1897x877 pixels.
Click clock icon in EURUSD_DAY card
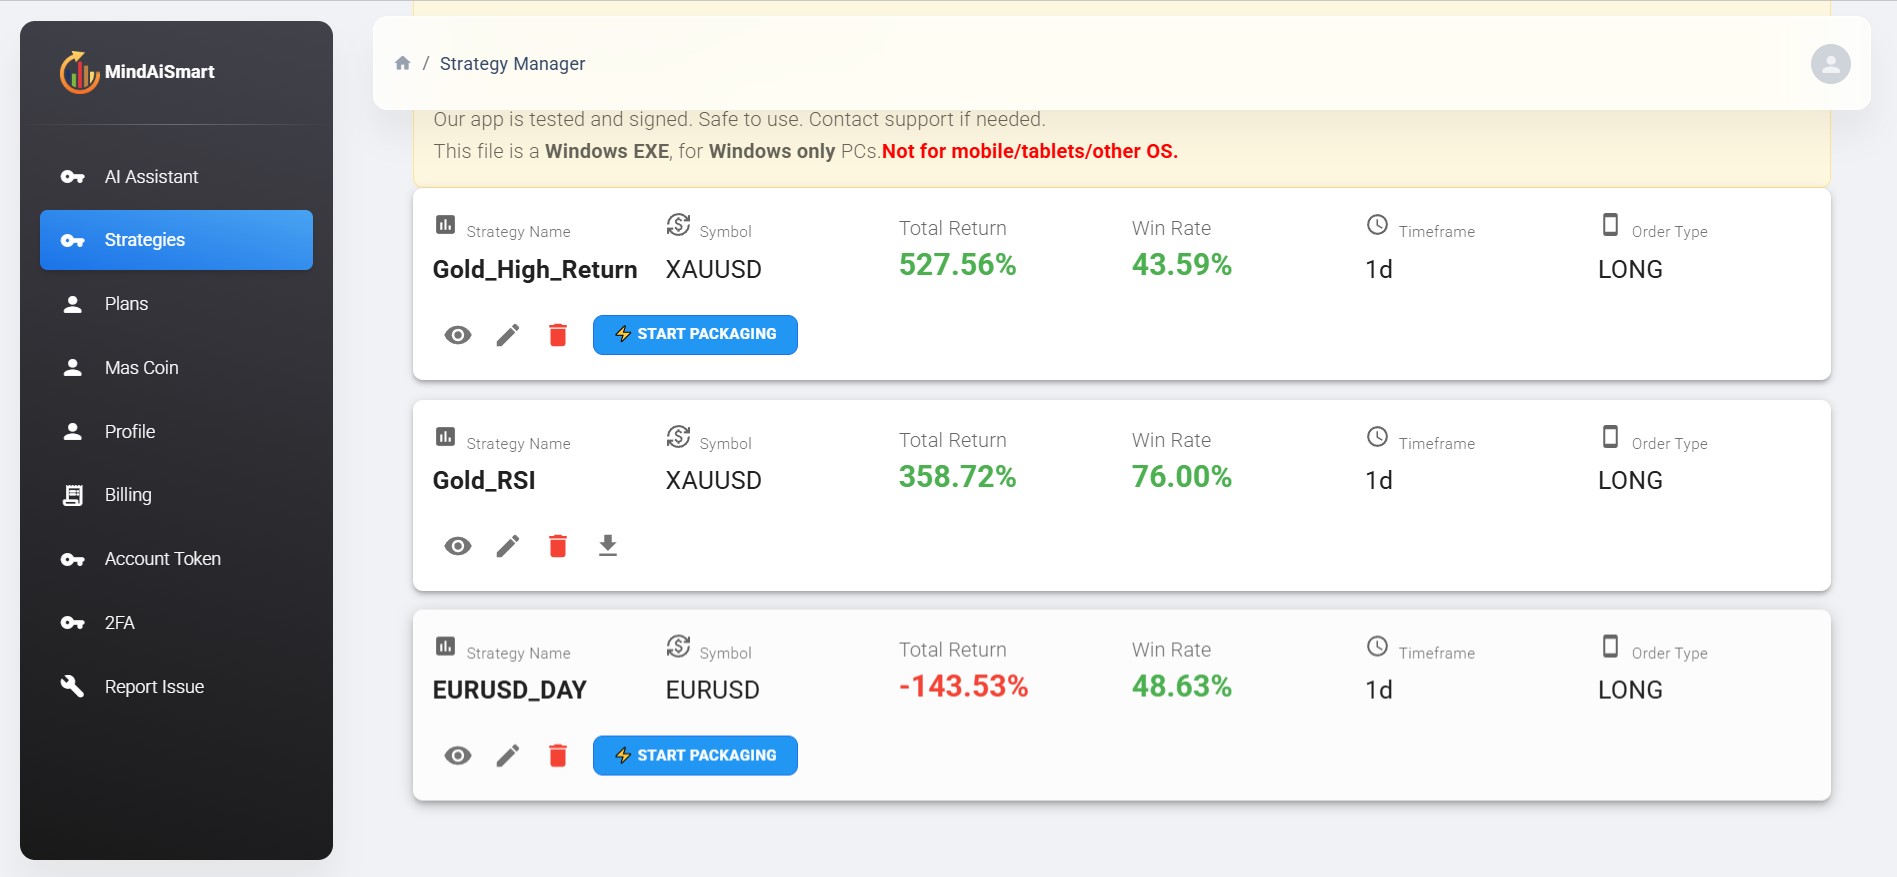coord(1377,646)
